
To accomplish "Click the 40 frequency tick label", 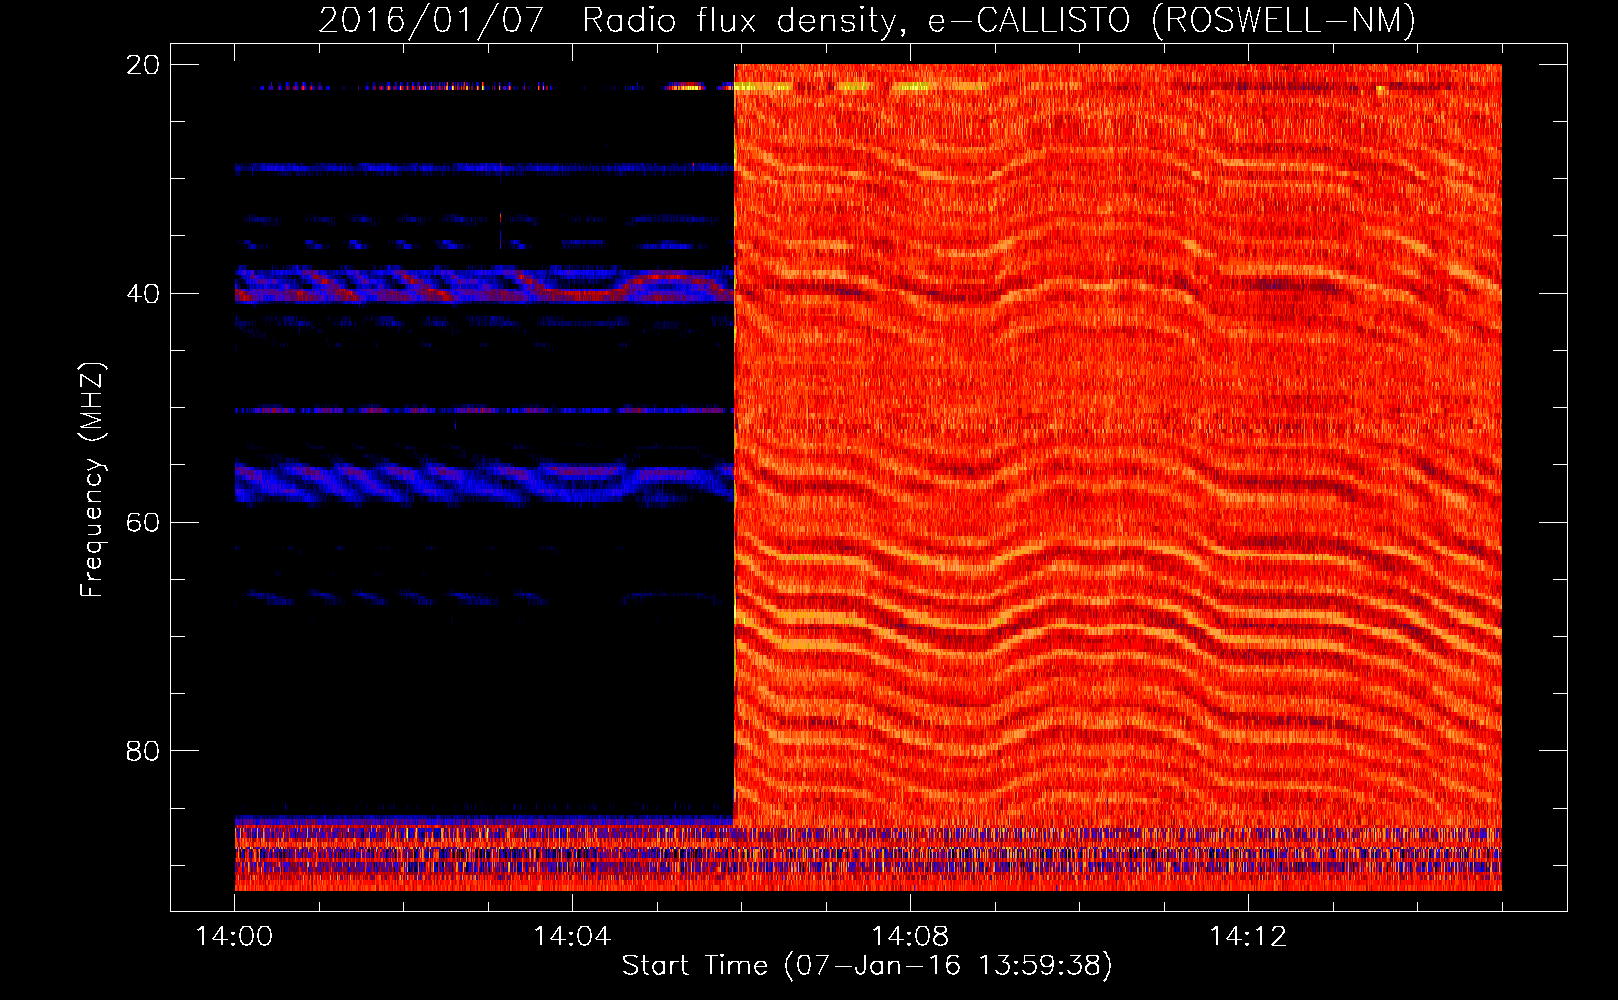I will click(x=142, y=294).
